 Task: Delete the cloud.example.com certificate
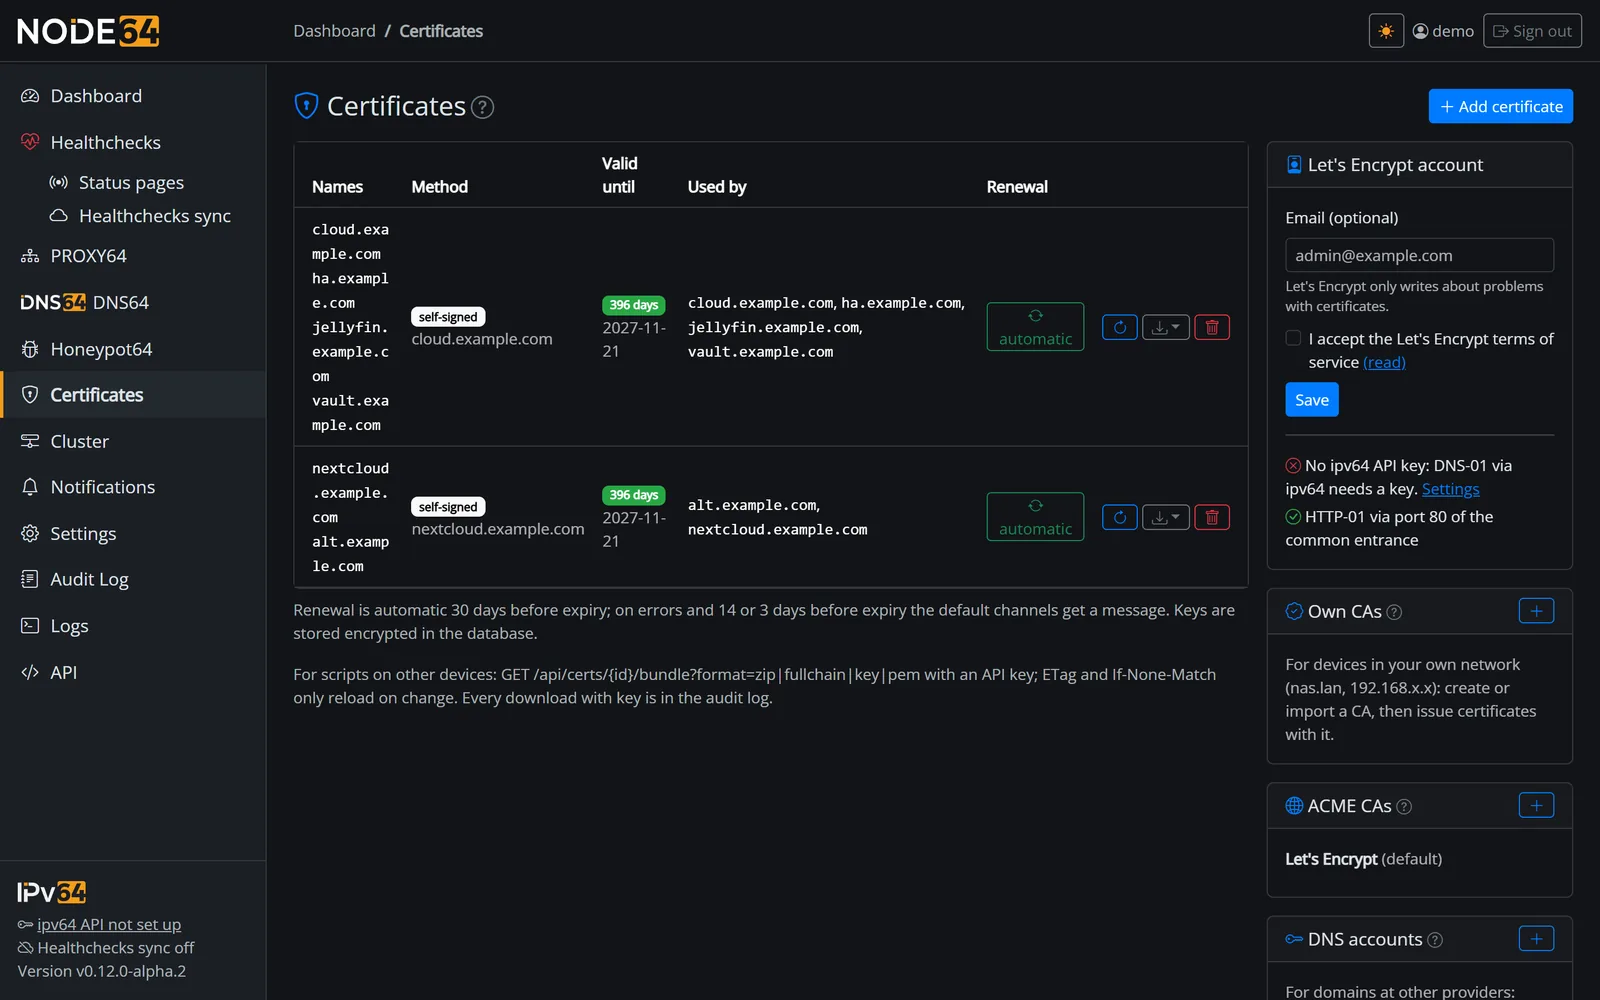click(x=1212, y=327)
